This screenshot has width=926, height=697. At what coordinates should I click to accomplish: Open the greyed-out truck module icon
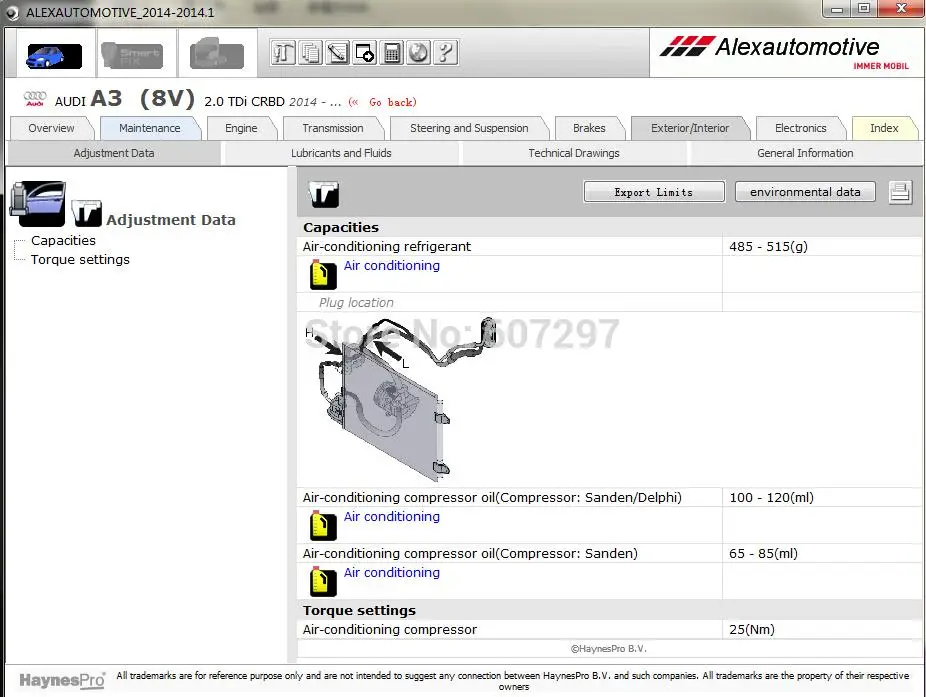(x=217, y=54)
